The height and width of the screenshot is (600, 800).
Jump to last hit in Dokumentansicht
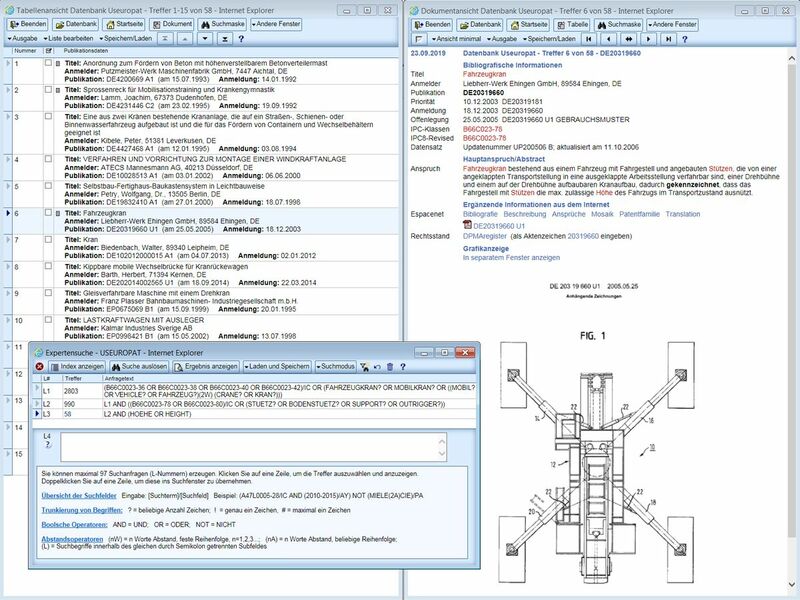(x=668, y=39)
